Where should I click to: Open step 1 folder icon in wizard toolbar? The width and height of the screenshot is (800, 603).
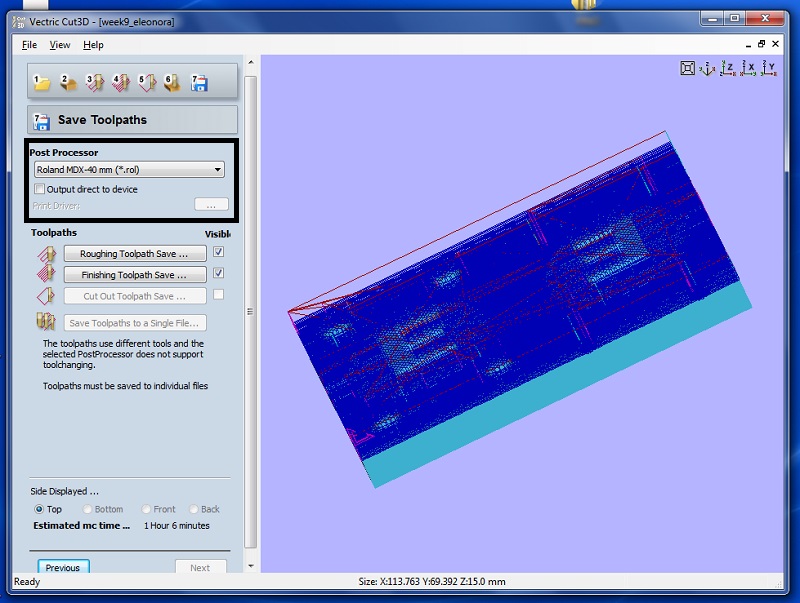tap(41, 82)
